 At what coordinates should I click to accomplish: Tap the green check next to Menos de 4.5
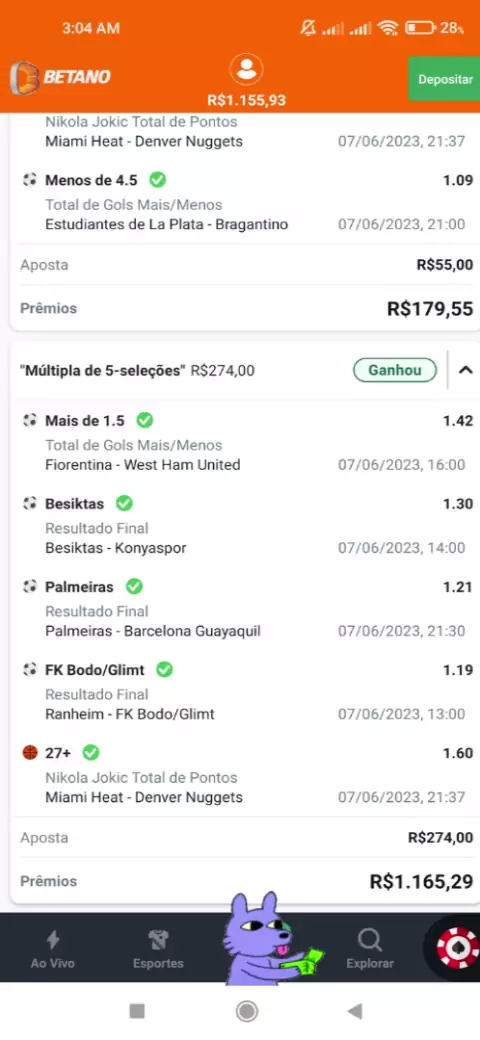(158, 179)
